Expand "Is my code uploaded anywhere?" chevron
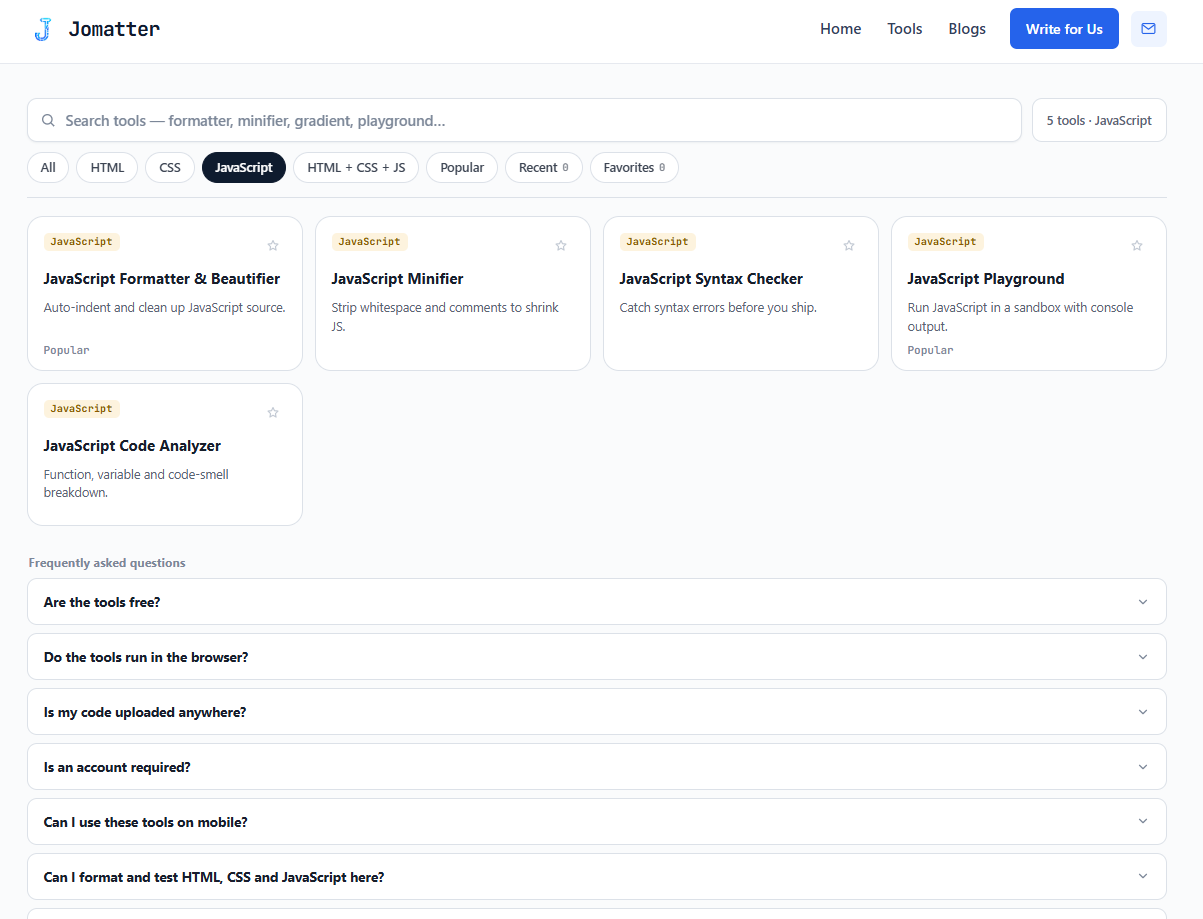Screen dimensions: 1203x919 [x=1143, y=712]
